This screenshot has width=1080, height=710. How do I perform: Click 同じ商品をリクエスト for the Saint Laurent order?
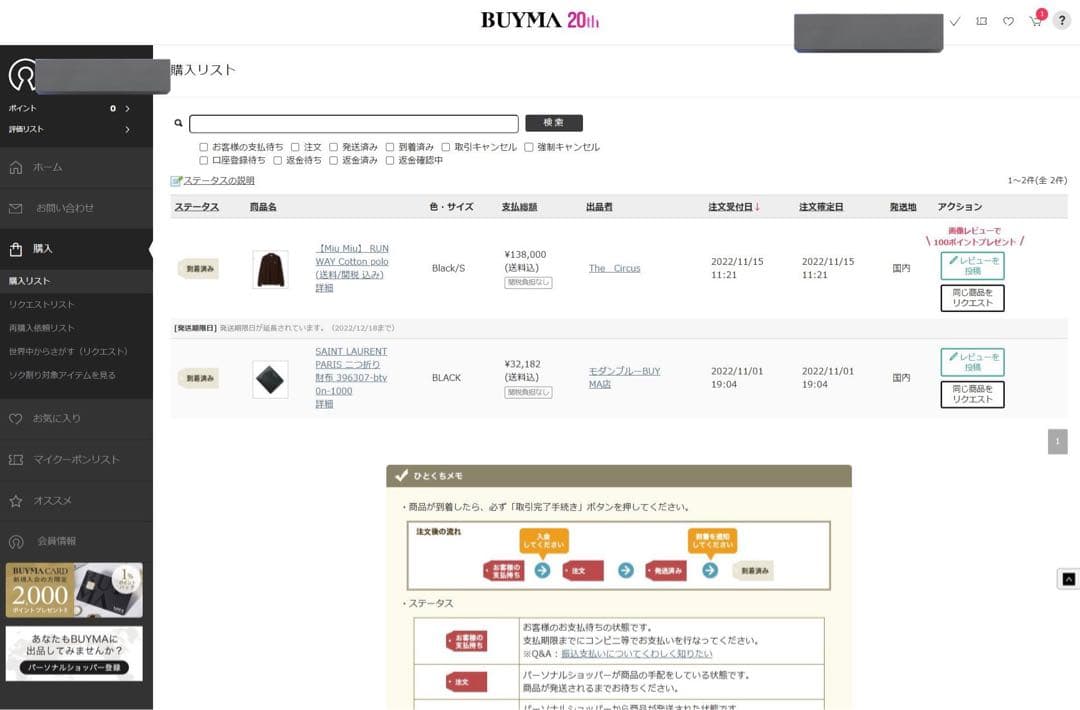click(x=973, y=395)
